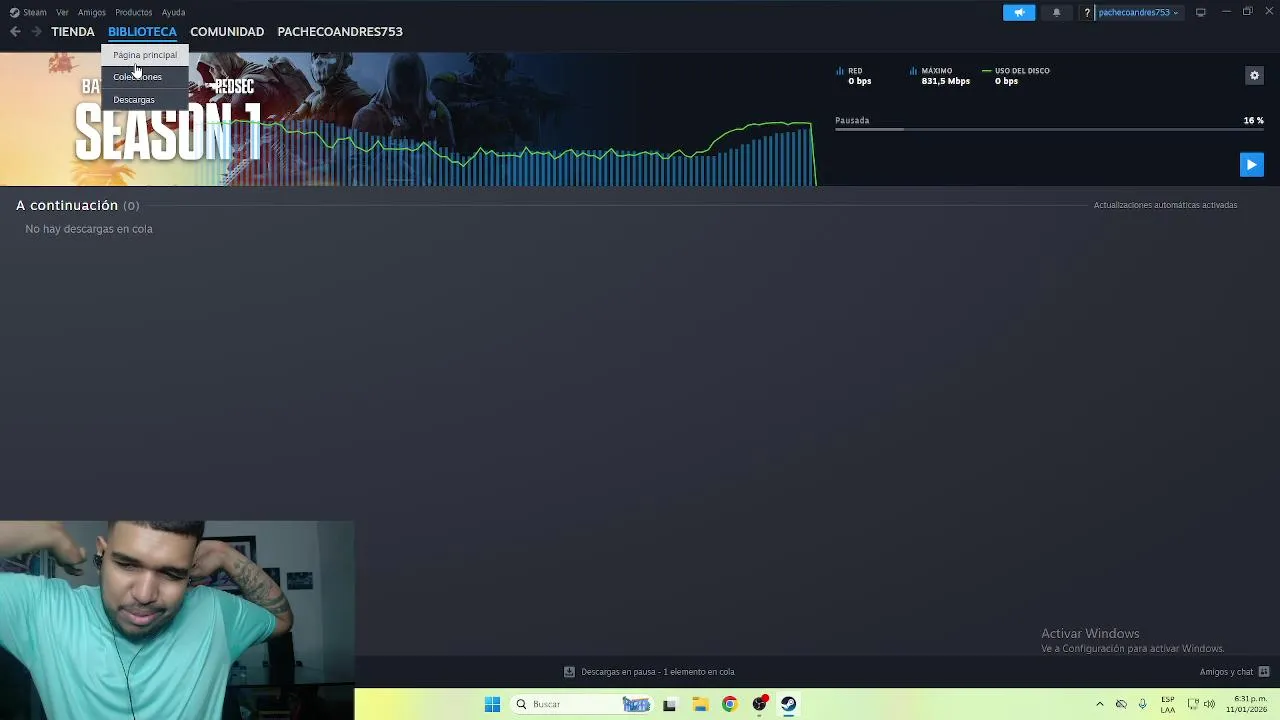Open Google Chrome from the taskbar
1280x720 pixels.
click(x=729, y=704)
